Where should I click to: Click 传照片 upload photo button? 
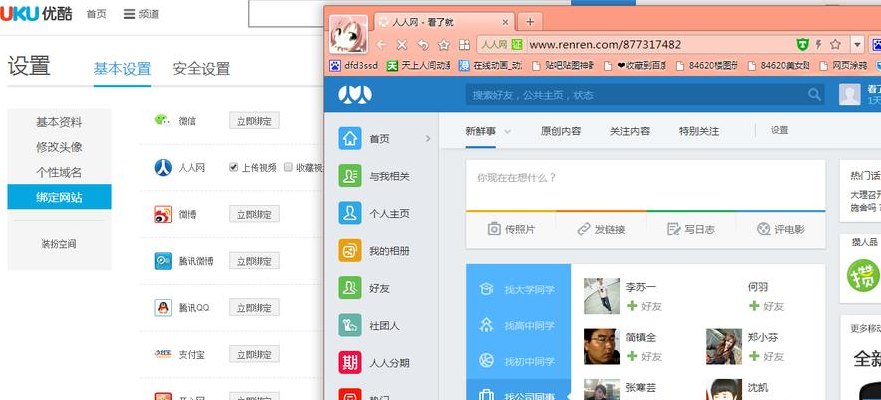point(511,229)
